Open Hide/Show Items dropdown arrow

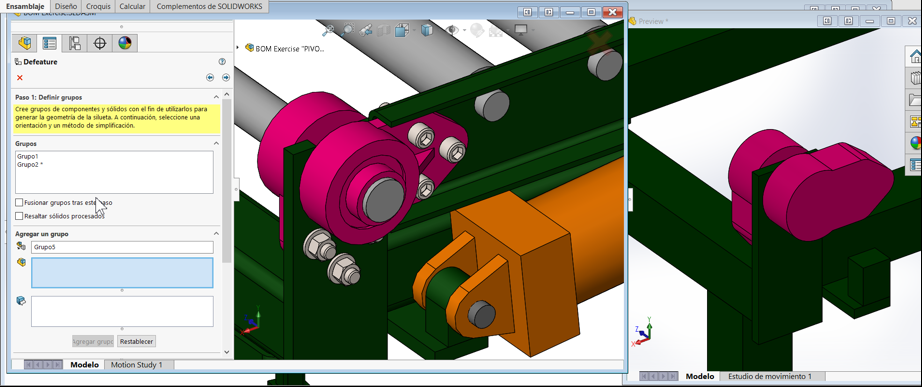tap(464, 29)
